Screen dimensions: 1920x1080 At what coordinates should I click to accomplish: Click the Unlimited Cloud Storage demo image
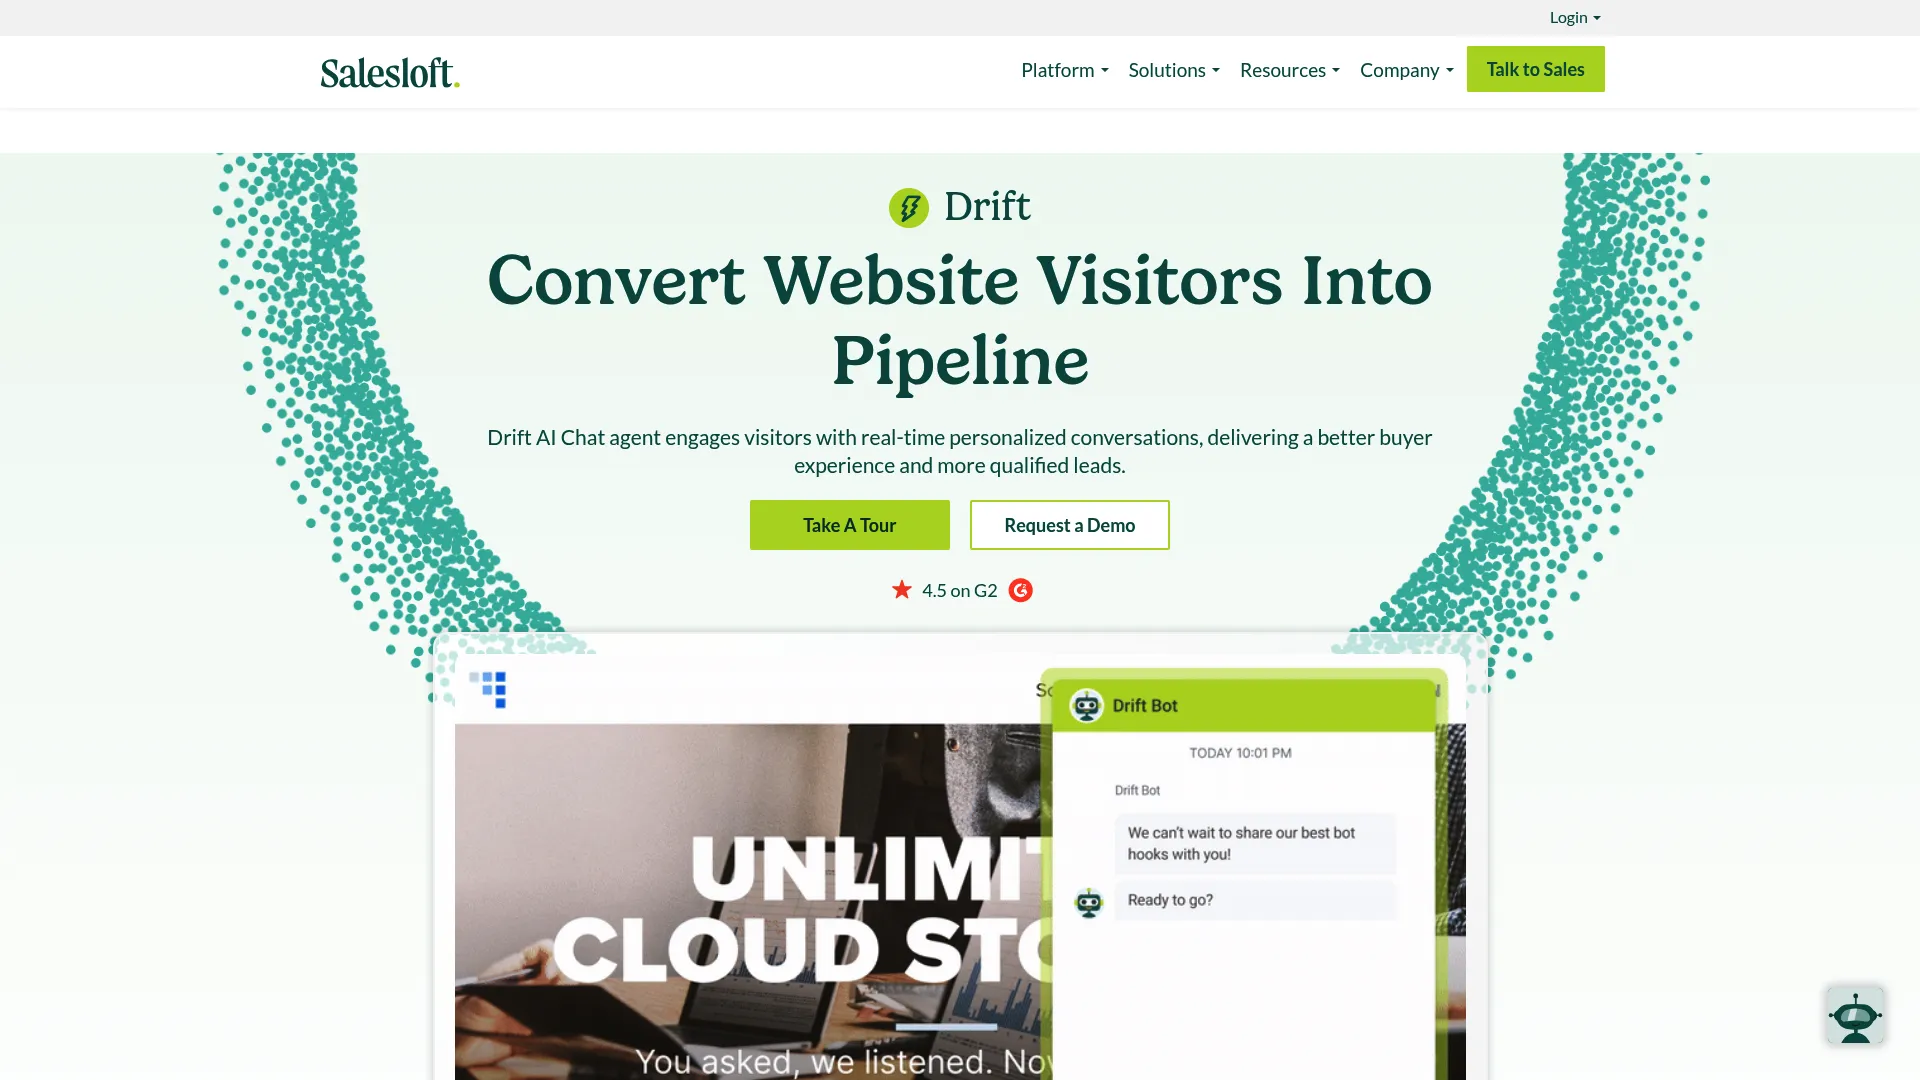click(748, 900)
